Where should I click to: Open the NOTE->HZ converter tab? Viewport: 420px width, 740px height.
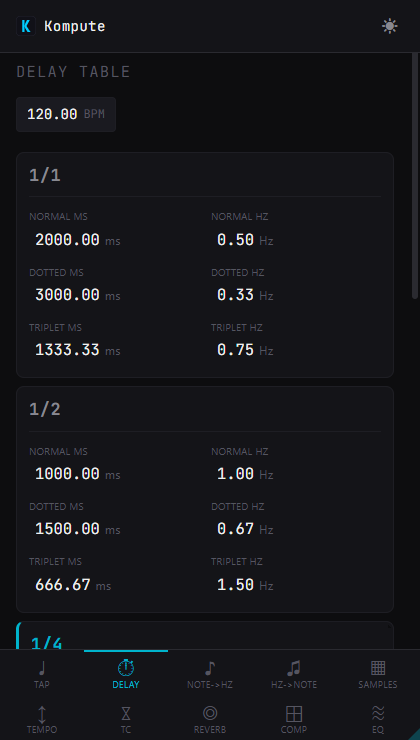click(x=210, y=674)
